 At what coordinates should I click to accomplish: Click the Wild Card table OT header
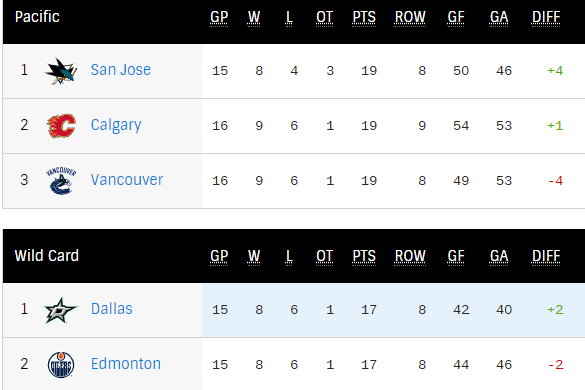pyautogui.click(x=324, y=257)
